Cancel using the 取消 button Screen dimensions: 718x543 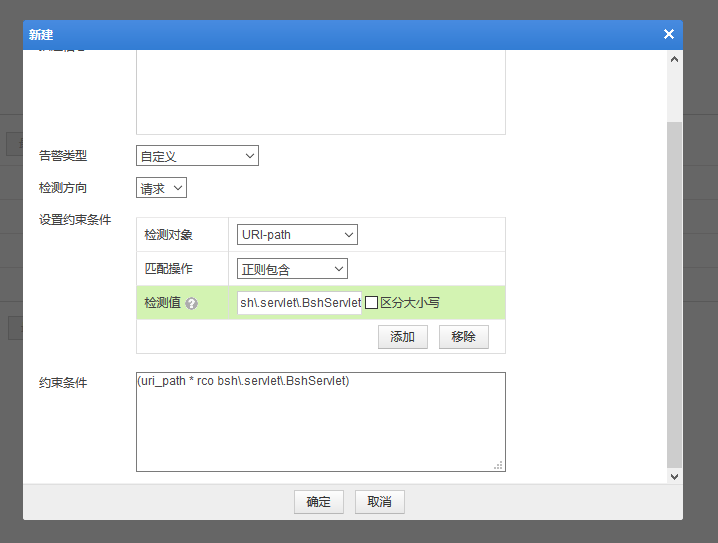[x=379, y=502]
